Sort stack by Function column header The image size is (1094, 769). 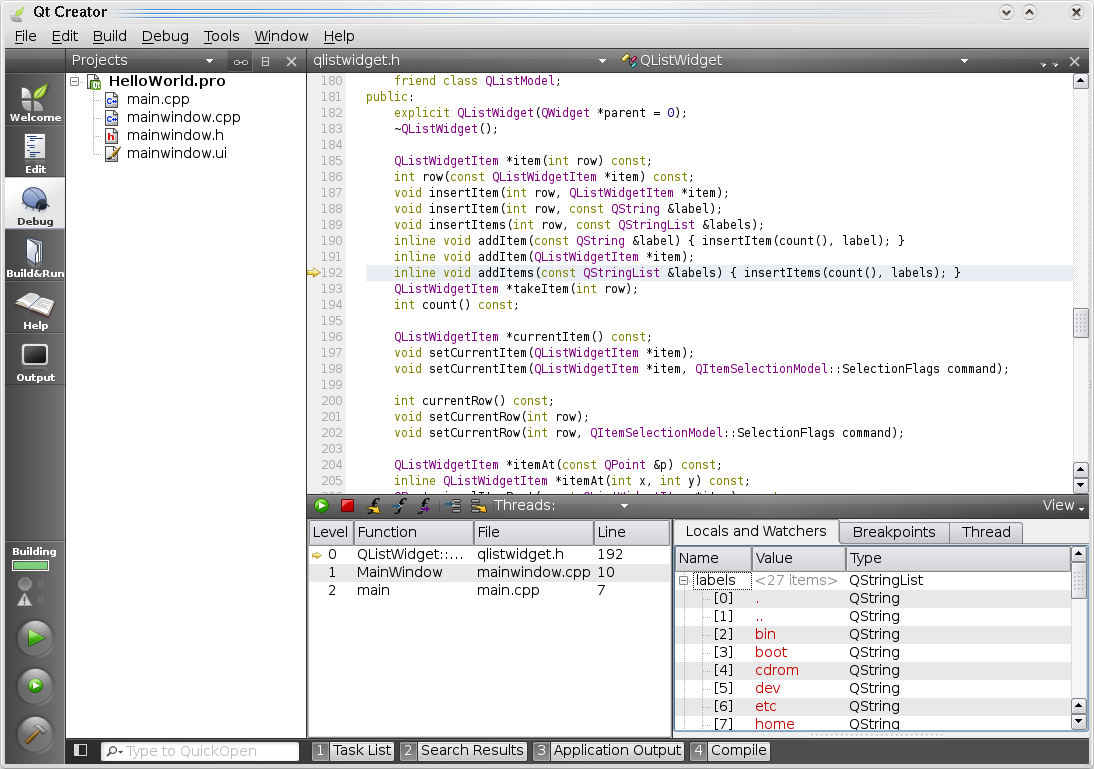414,532
